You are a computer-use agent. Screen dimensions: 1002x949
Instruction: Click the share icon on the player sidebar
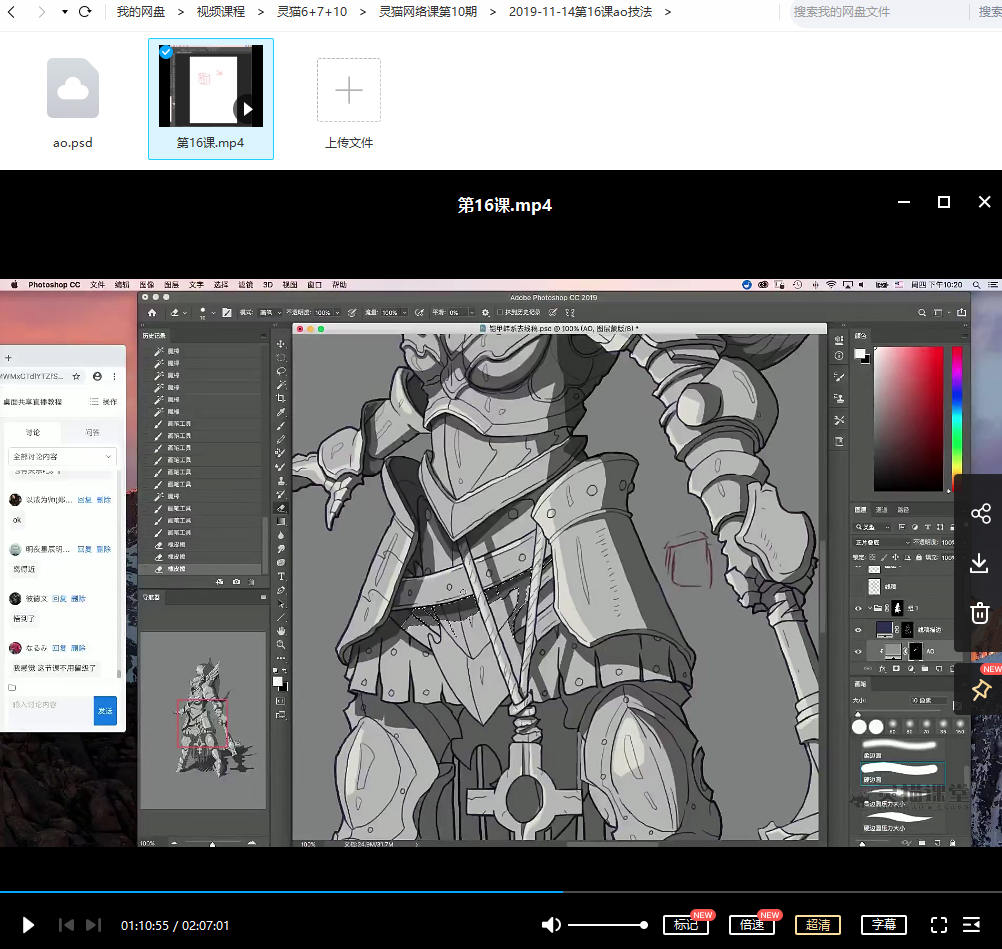click(x=980, y=514)
